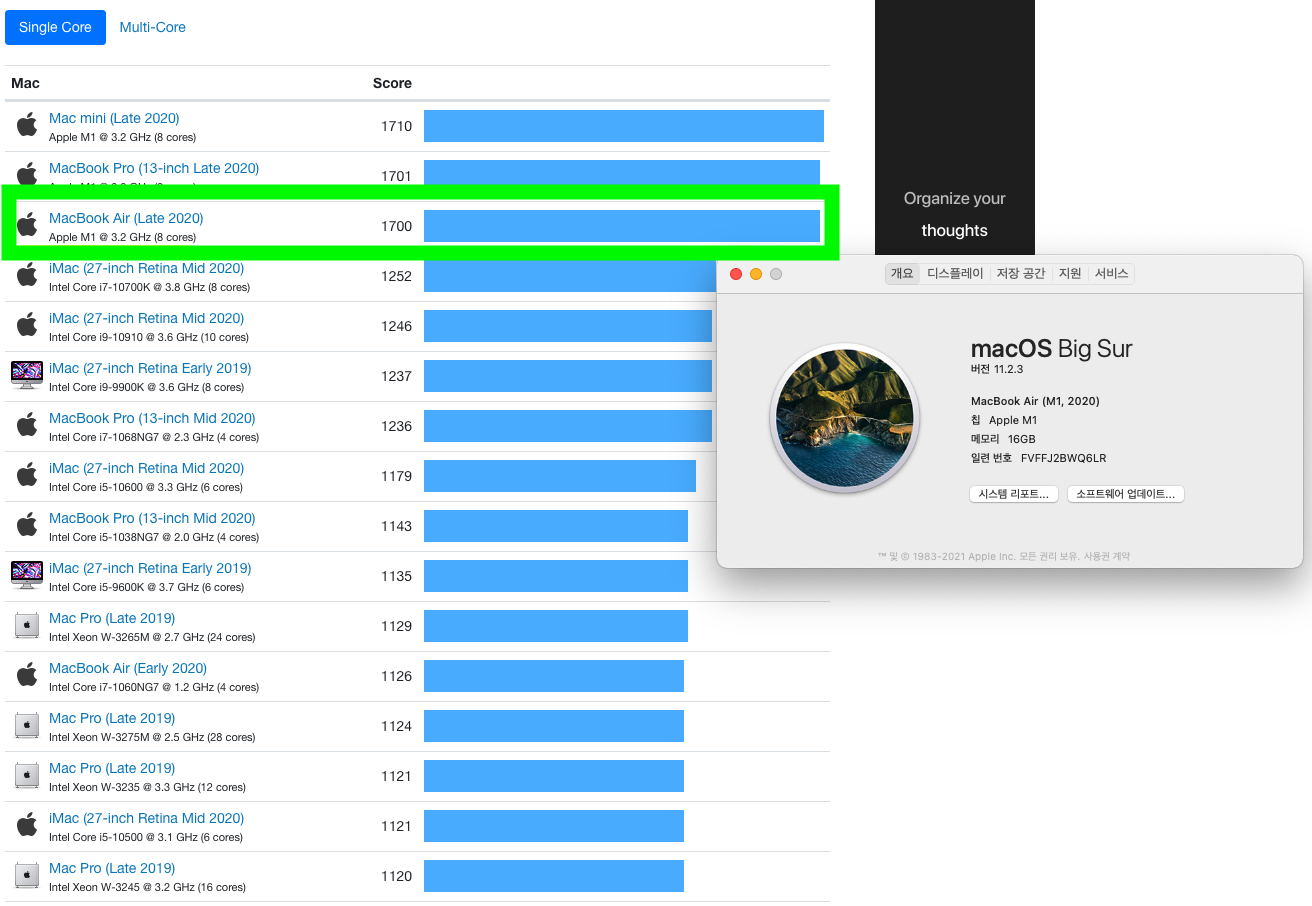The image size is (1312, 906).
Task: Open the Mac Pro link above Xeon W-3275M
Action: coord(112,718)
